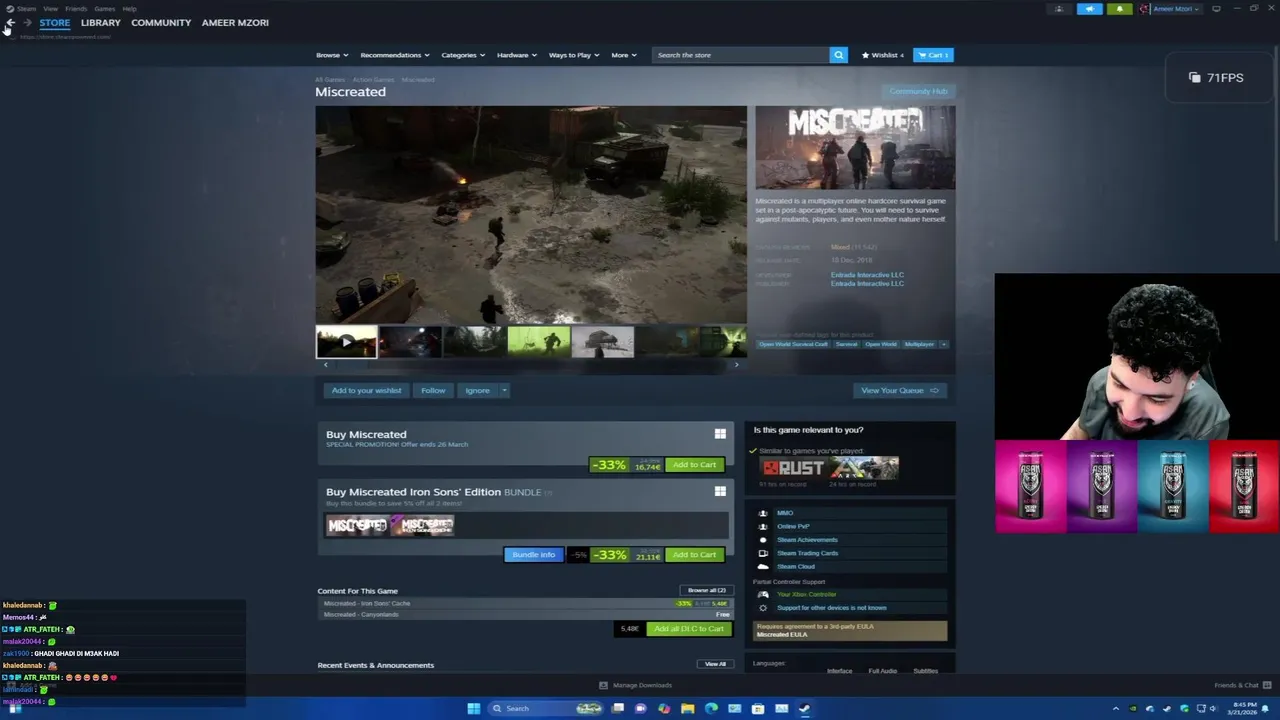Open the AMEER MZORI profile tab
This screenshot has height=720, width=1280.
click(x=235, y=22)
